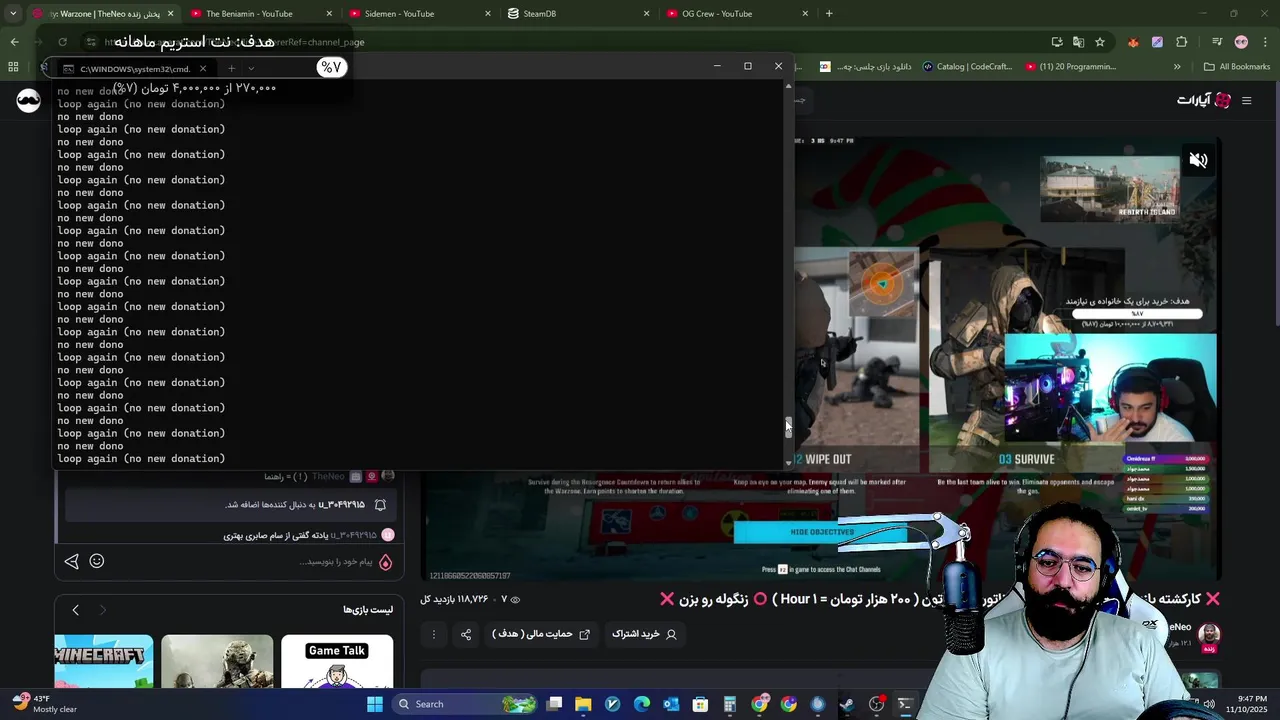Viewport: 1280px width, 720px height.
Task: Click the TheNeo channel avatar
Action: coord(1210,635)
